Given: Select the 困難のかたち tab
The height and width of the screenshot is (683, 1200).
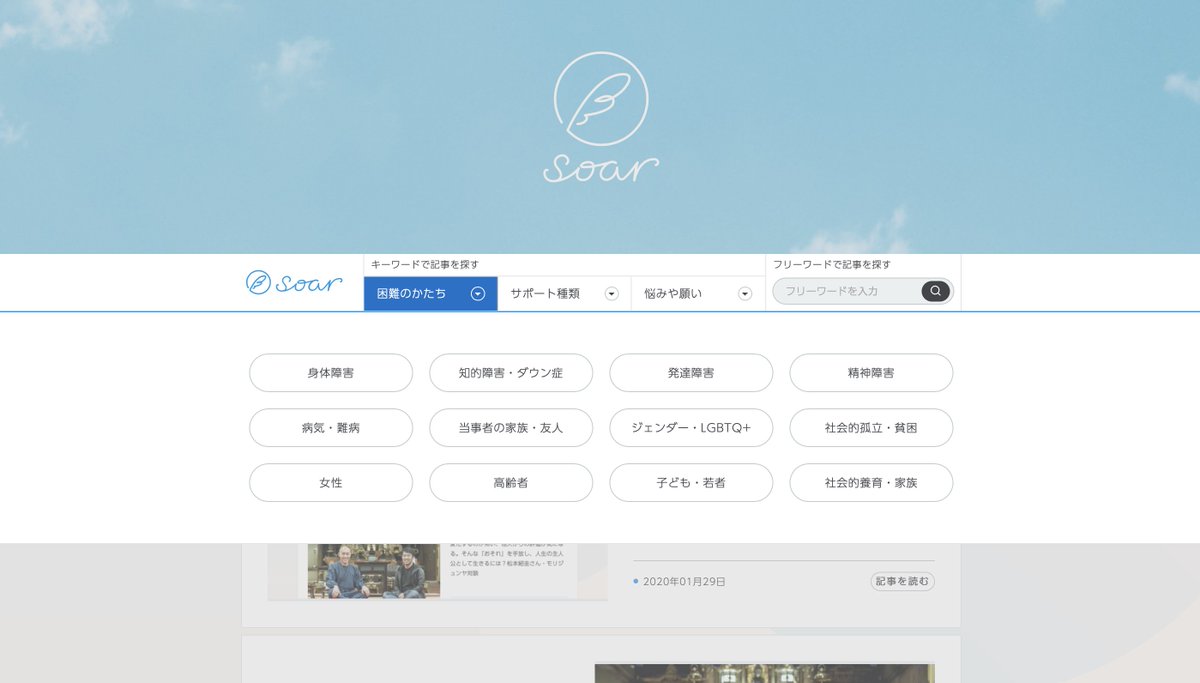Looking at the screenshot, I should (431, 294).
